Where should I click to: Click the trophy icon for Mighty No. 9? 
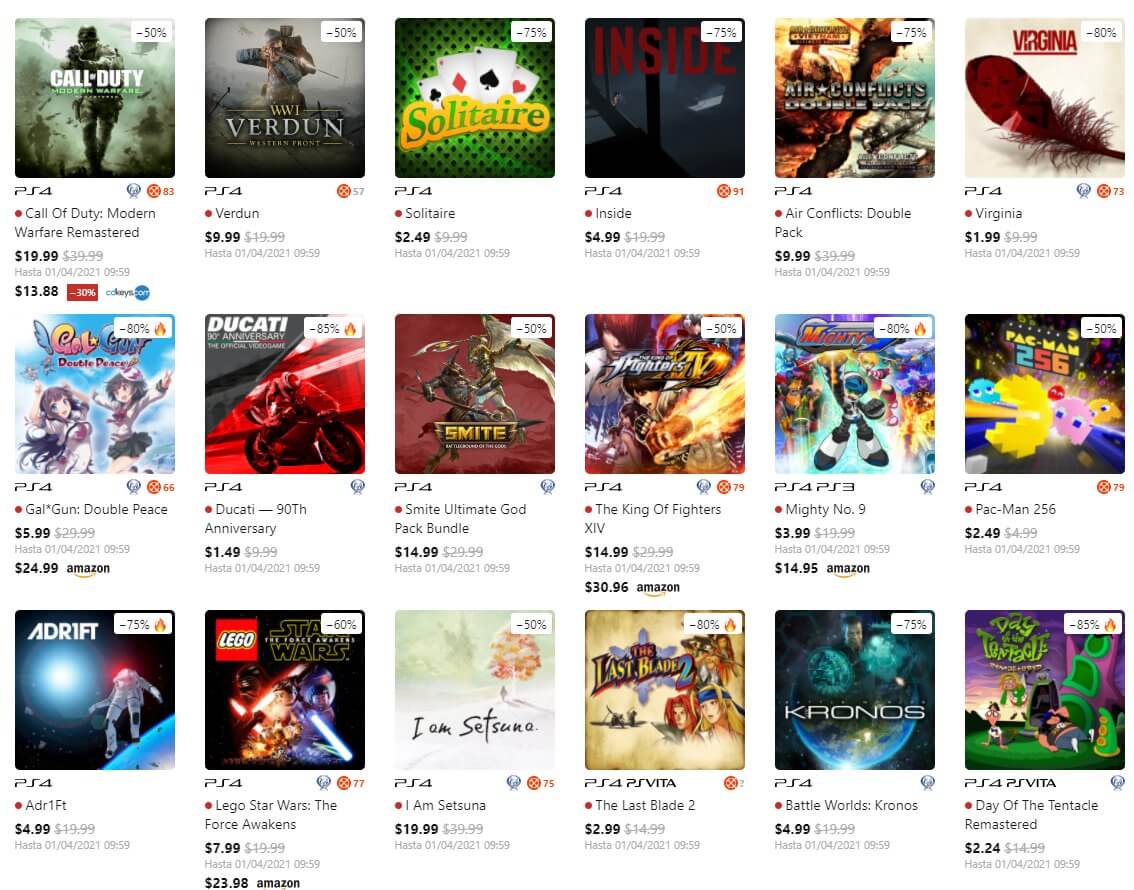tap(927, 487)
